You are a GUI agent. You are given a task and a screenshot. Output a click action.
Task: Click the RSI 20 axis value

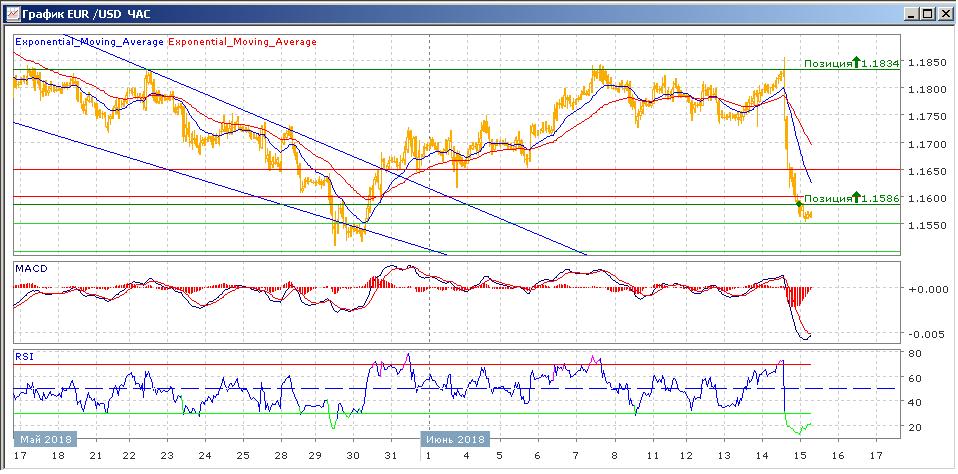pyautogui.click(x=915, y=427)
